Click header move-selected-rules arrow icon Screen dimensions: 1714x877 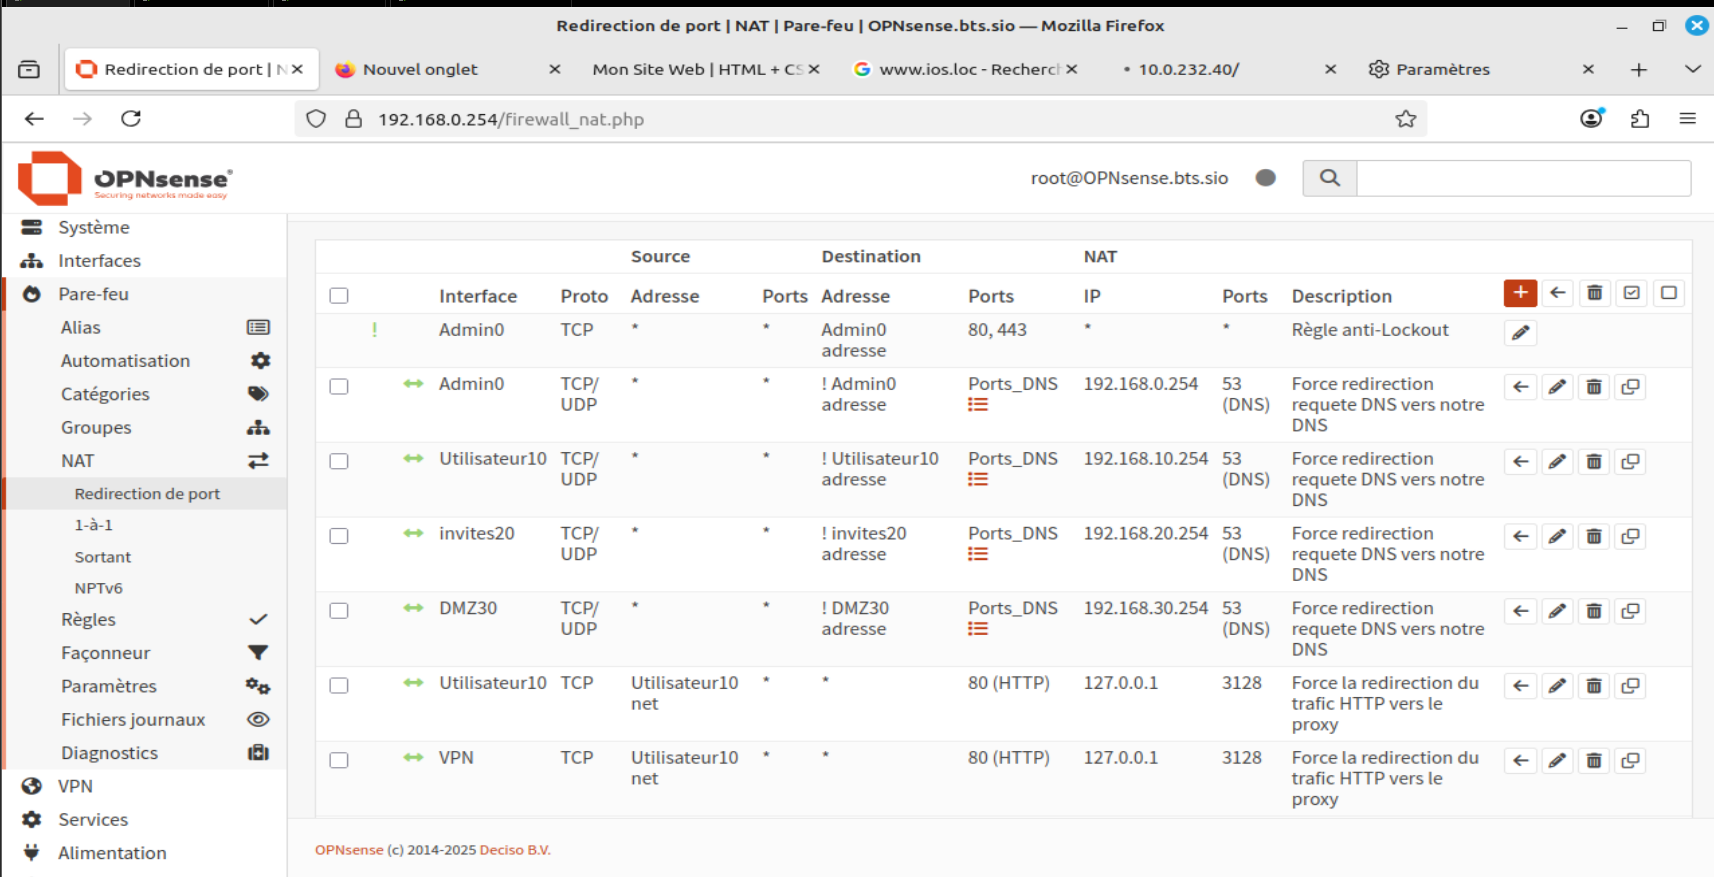tap(1557, 293)
